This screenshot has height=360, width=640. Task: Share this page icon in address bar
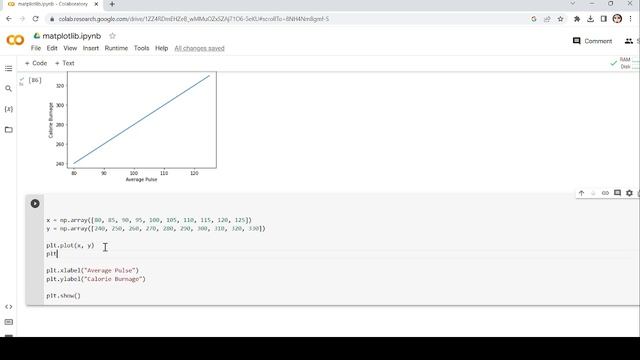tap(547, 19)
